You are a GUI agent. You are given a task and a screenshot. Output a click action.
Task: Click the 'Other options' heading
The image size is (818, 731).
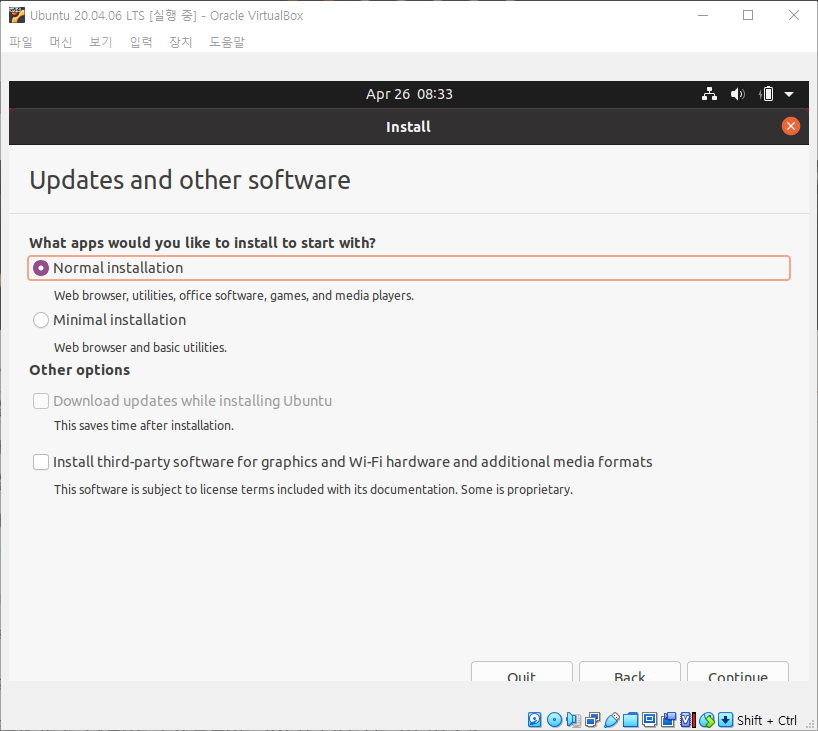pos(79,370)
